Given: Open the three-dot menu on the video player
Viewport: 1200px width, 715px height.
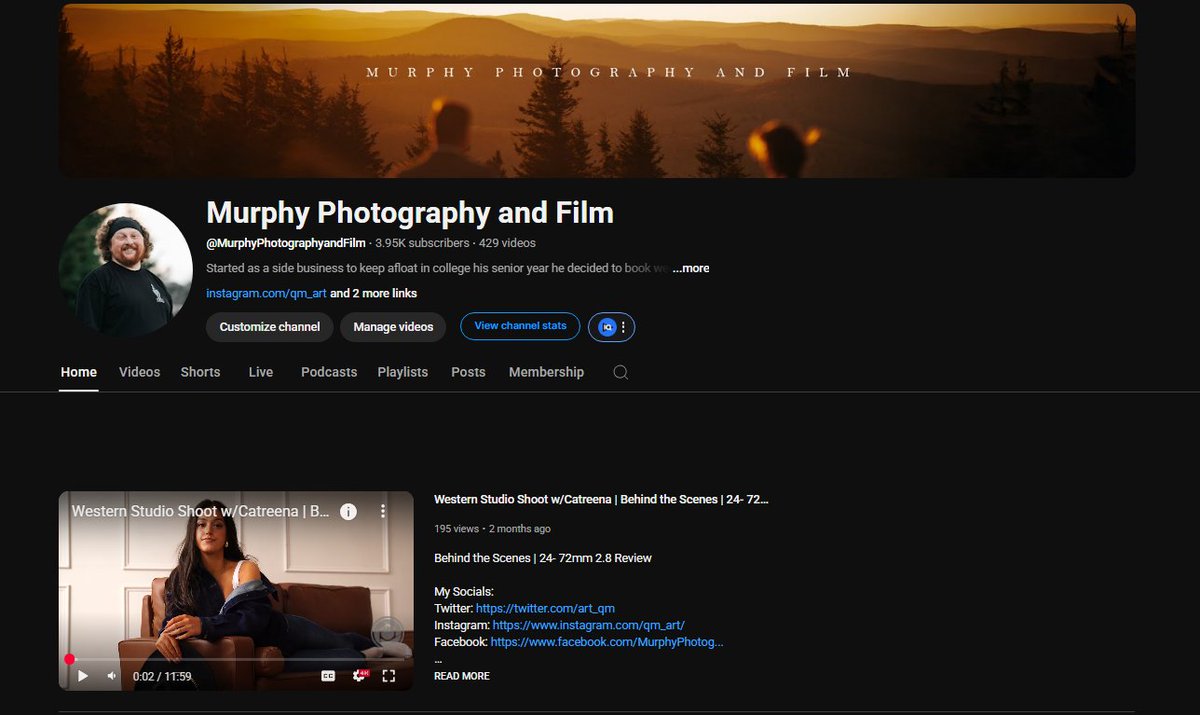Looking at the screenshot, I should [x=382, y=511].
